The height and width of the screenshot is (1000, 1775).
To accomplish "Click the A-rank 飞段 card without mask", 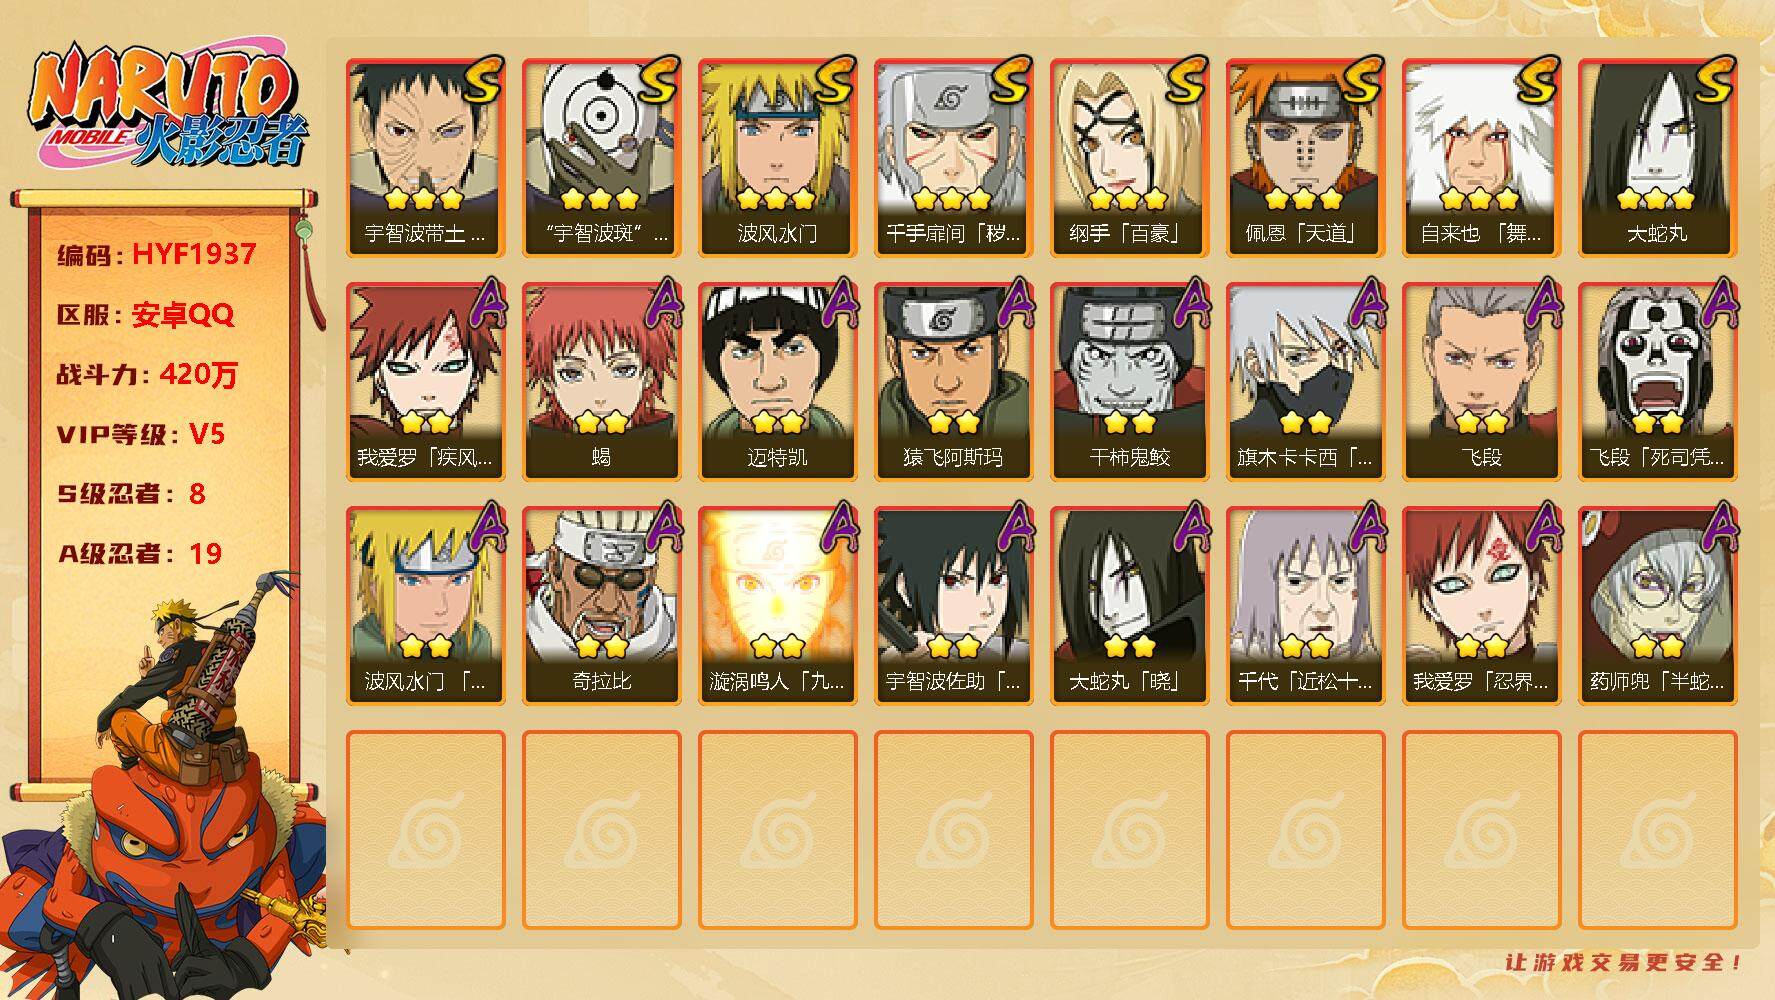I will tap(1481, 382).
